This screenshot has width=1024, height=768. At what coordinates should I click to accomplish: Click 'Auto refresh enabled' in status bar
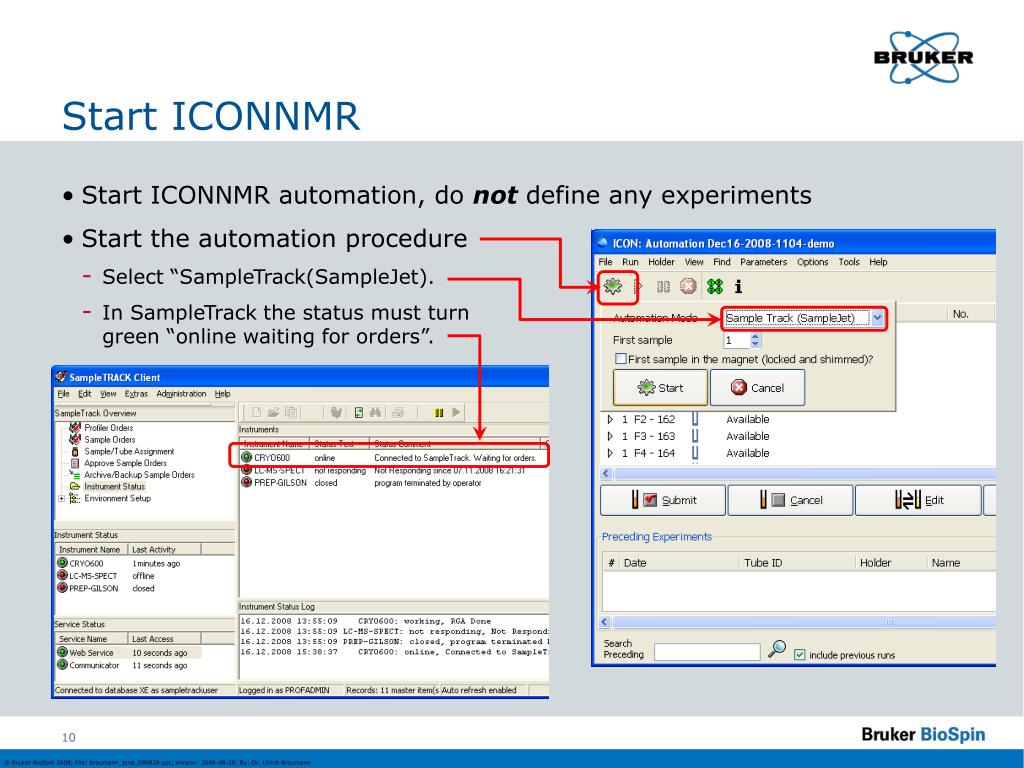pos(479,690)
